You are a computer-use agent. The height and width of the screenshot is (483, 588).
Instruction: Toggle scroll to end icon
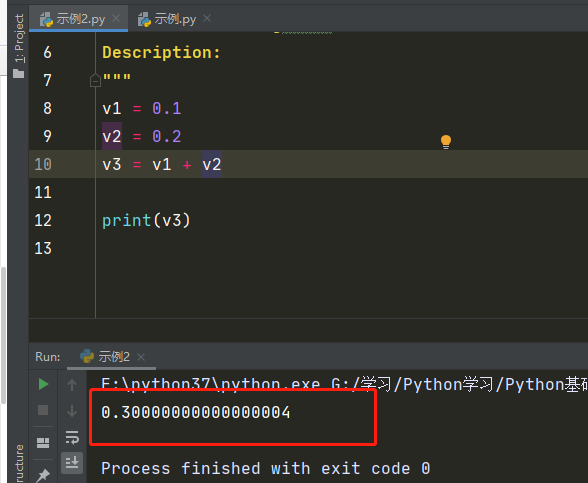[72, 463]
